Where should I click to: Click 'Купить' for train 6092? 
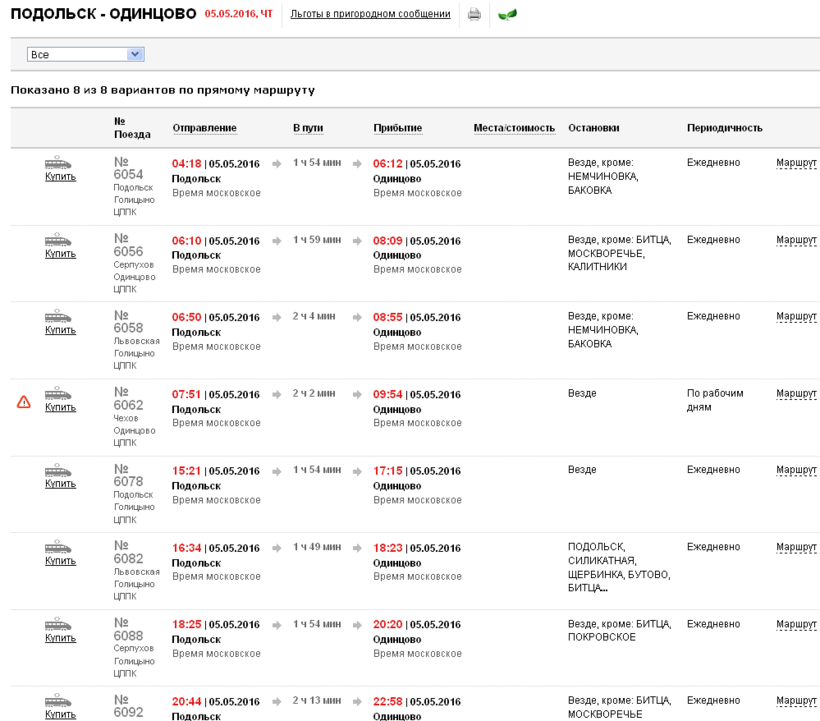tap(60, 714)
